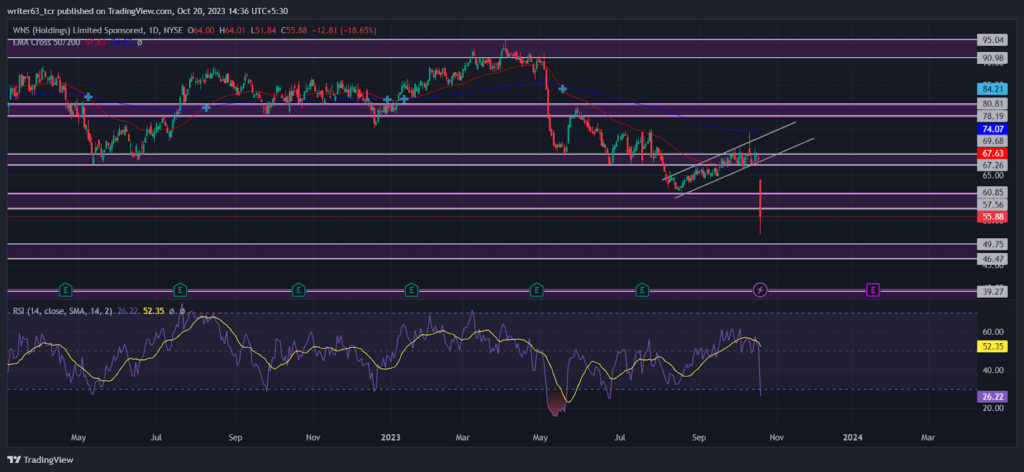Screen dimensions: 1024x472
Task: Click the 67.26 price level label
Action: [991, 166]
